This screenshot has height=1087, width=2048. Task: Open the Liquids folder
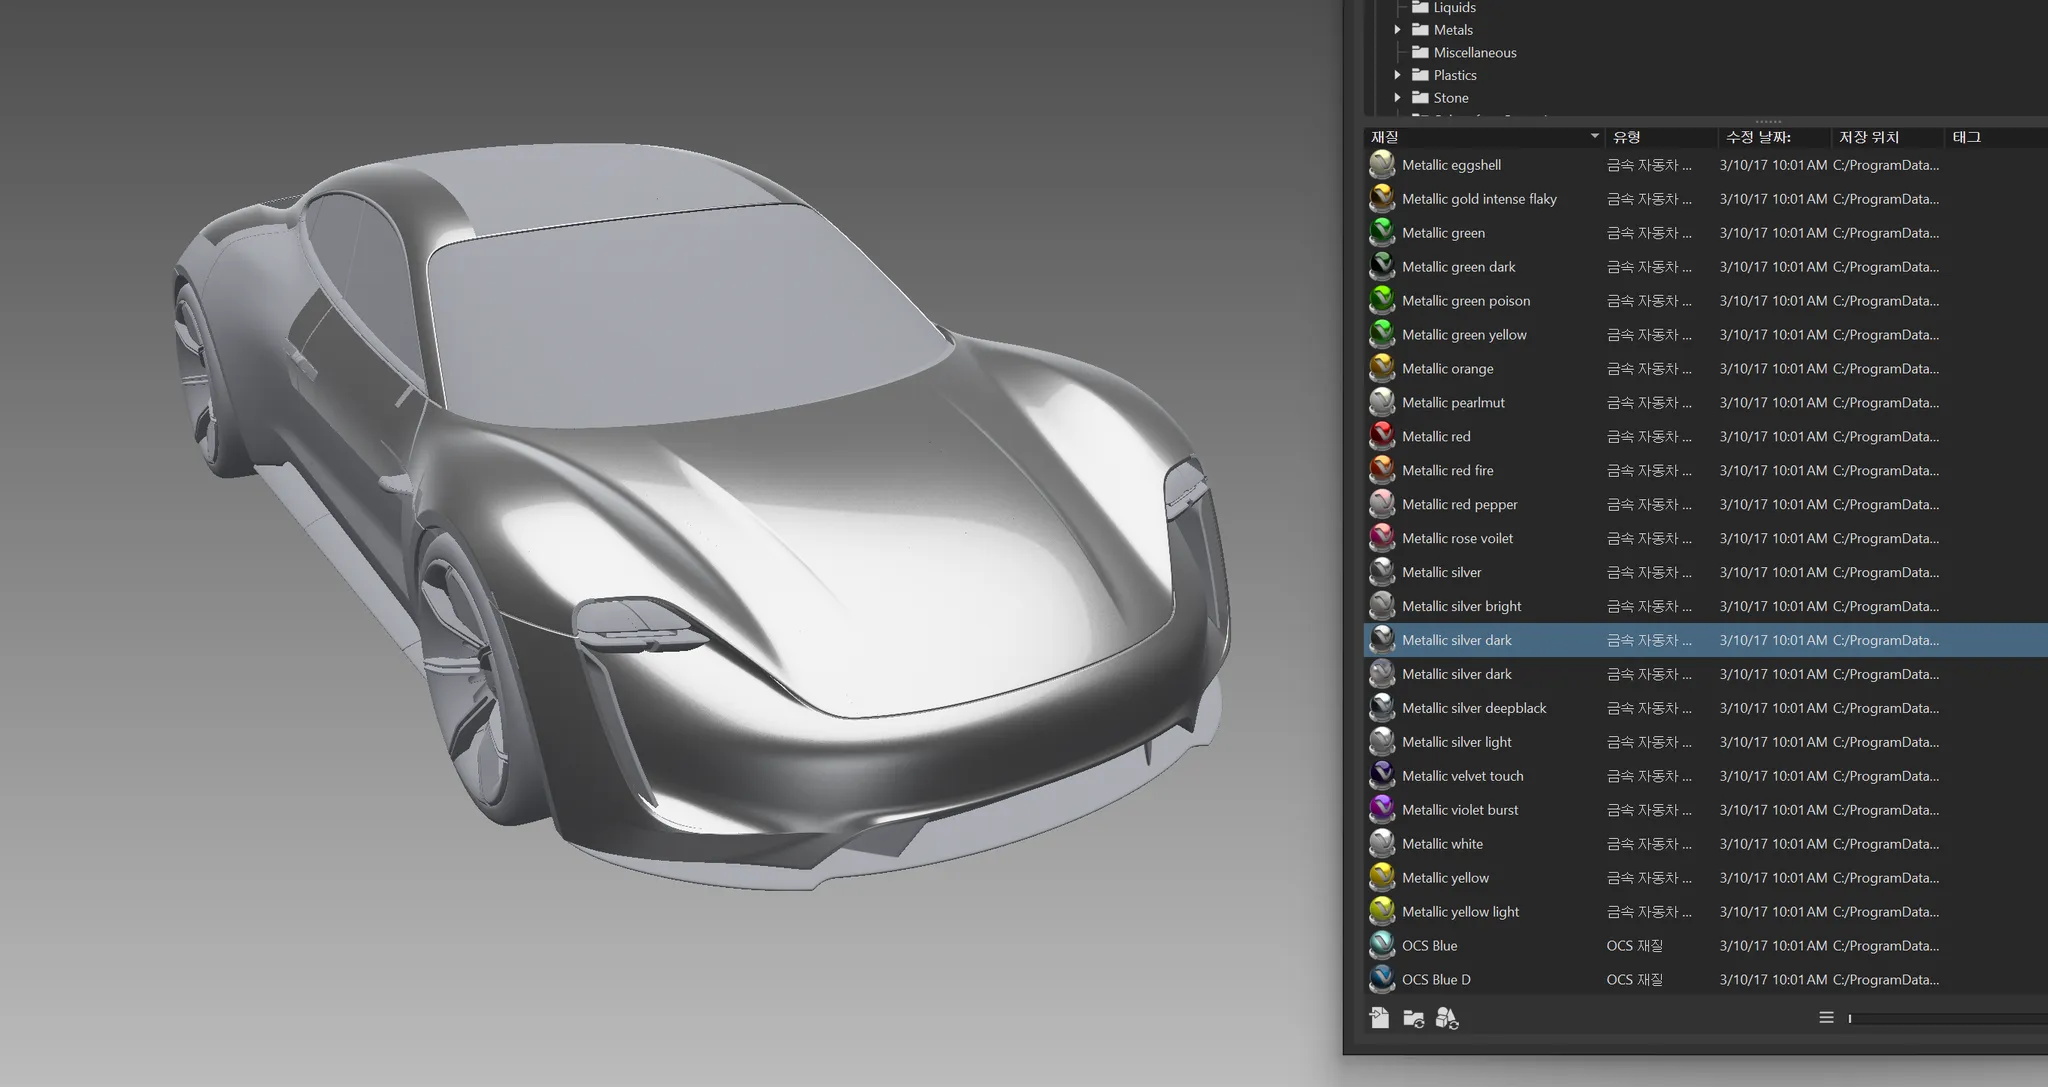click(x=1453, y=8)
